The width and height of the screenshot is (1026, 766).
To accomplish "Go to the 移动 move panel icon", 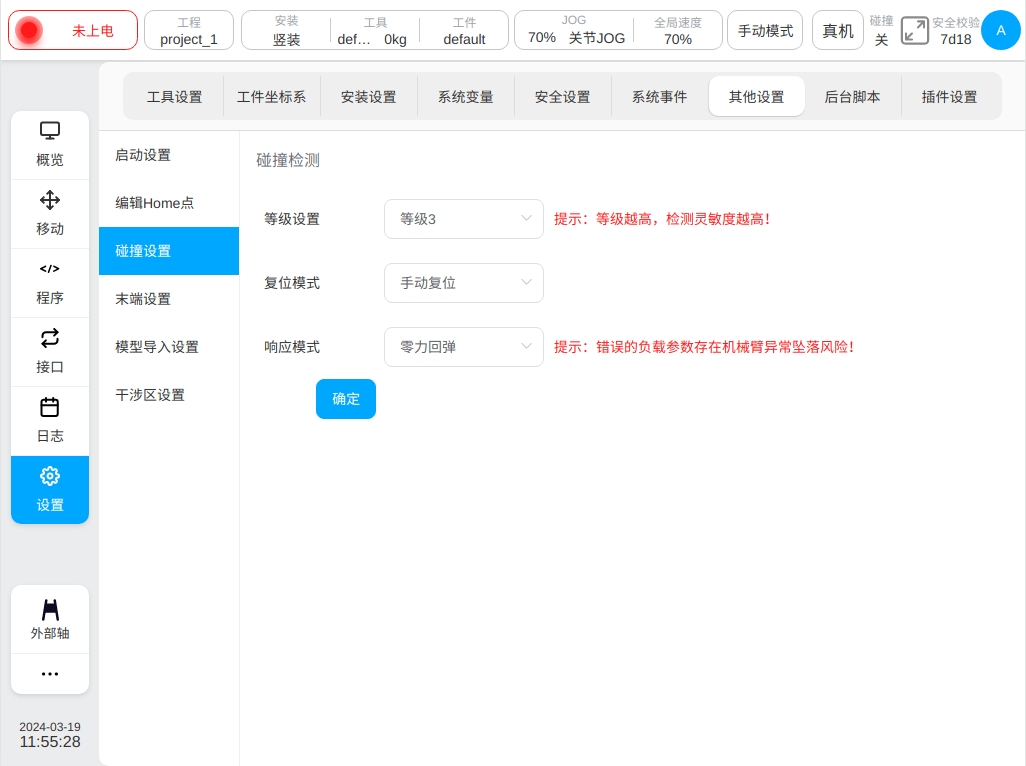I will tap(50, 200).
